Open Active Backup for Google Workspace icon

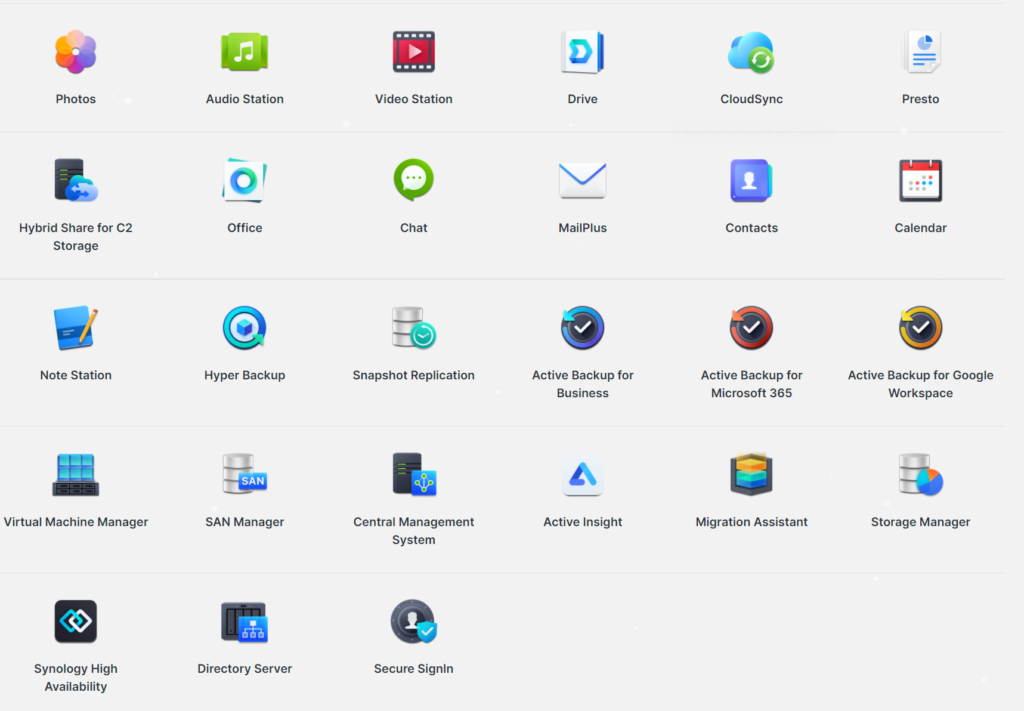click(921, 328)
